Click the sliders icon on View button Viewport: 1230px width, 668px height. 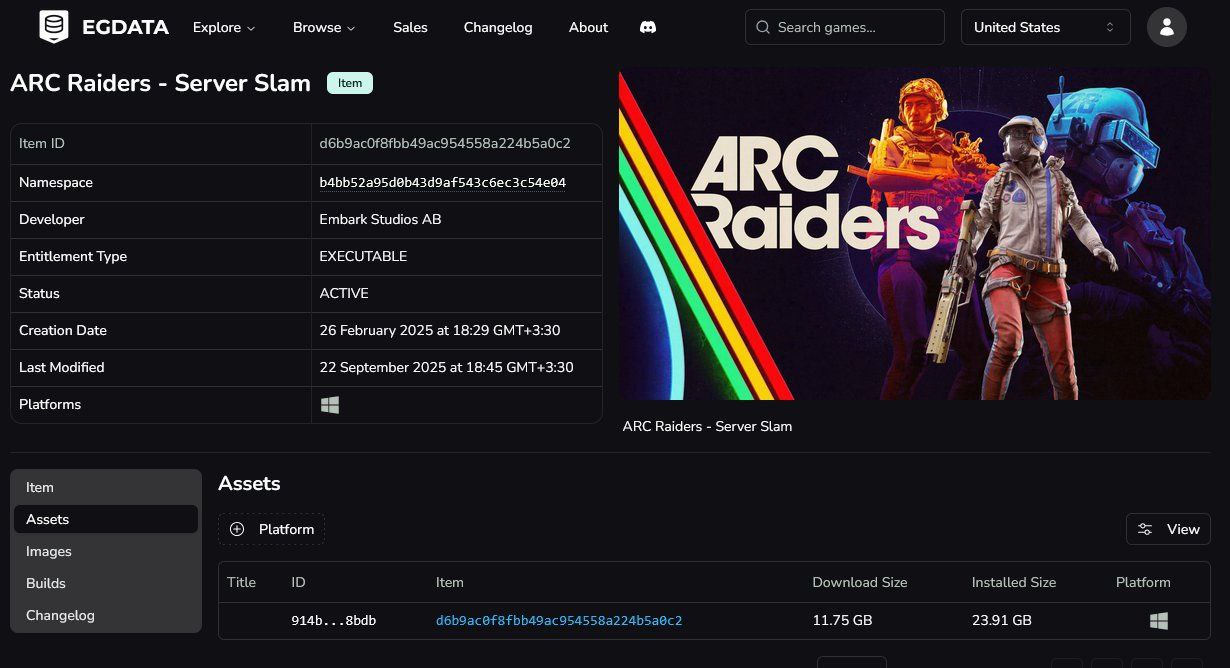[x=1145, y=529]
